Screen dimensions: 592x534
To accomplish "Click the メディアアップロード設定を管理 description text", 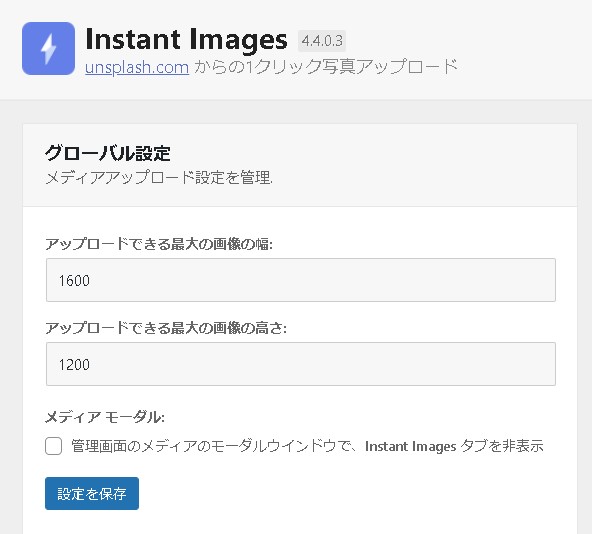I will (x=159, y=177).
